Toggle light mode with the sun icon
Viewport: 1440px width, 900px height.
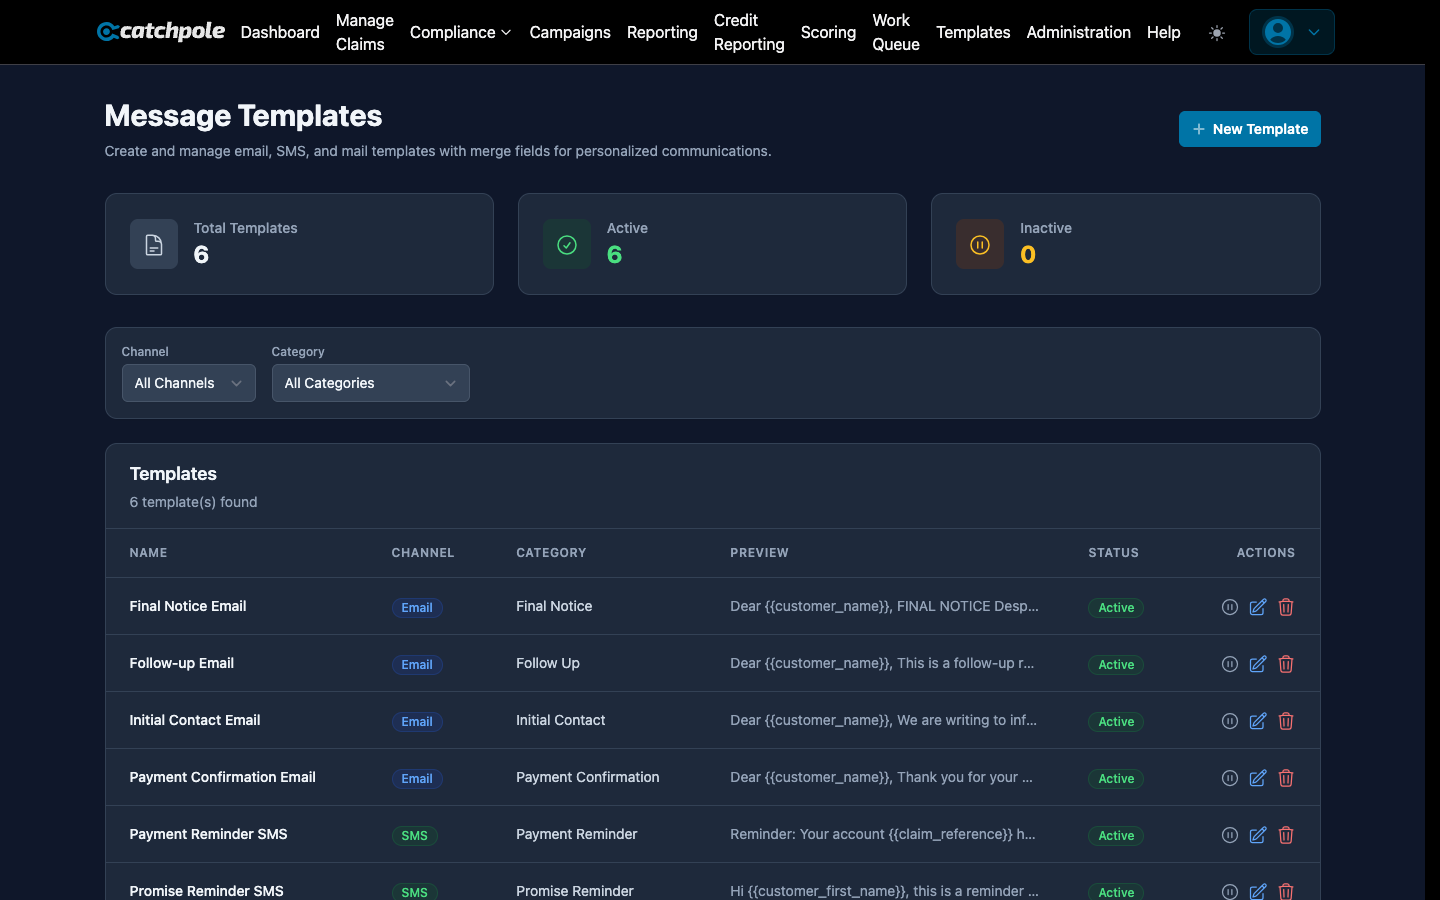[x=1217, y=32]
